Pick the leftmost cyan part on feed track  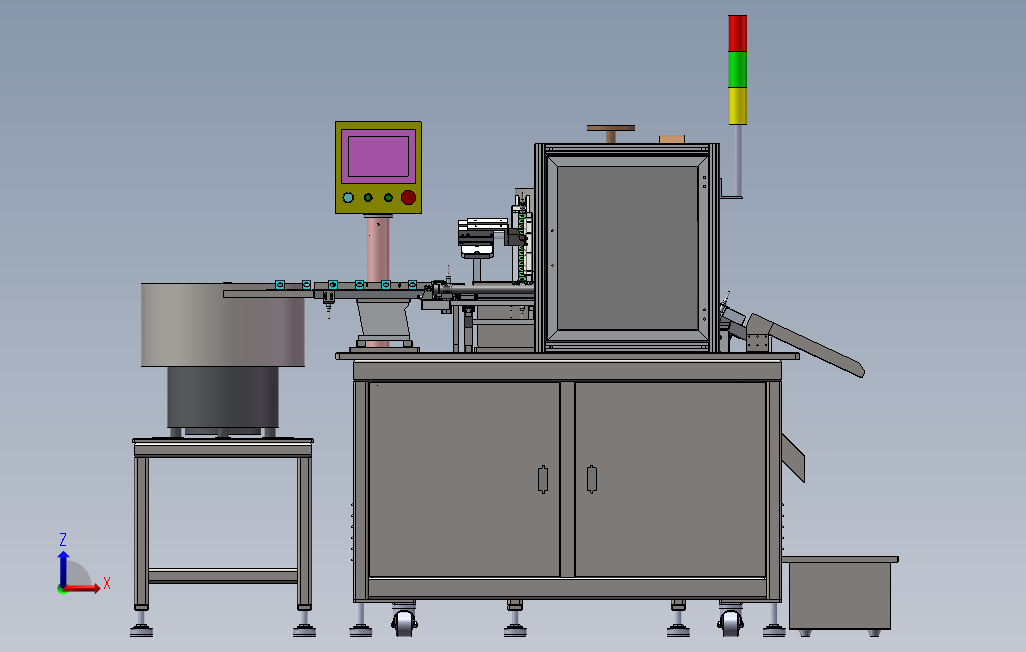click(280, 284)
